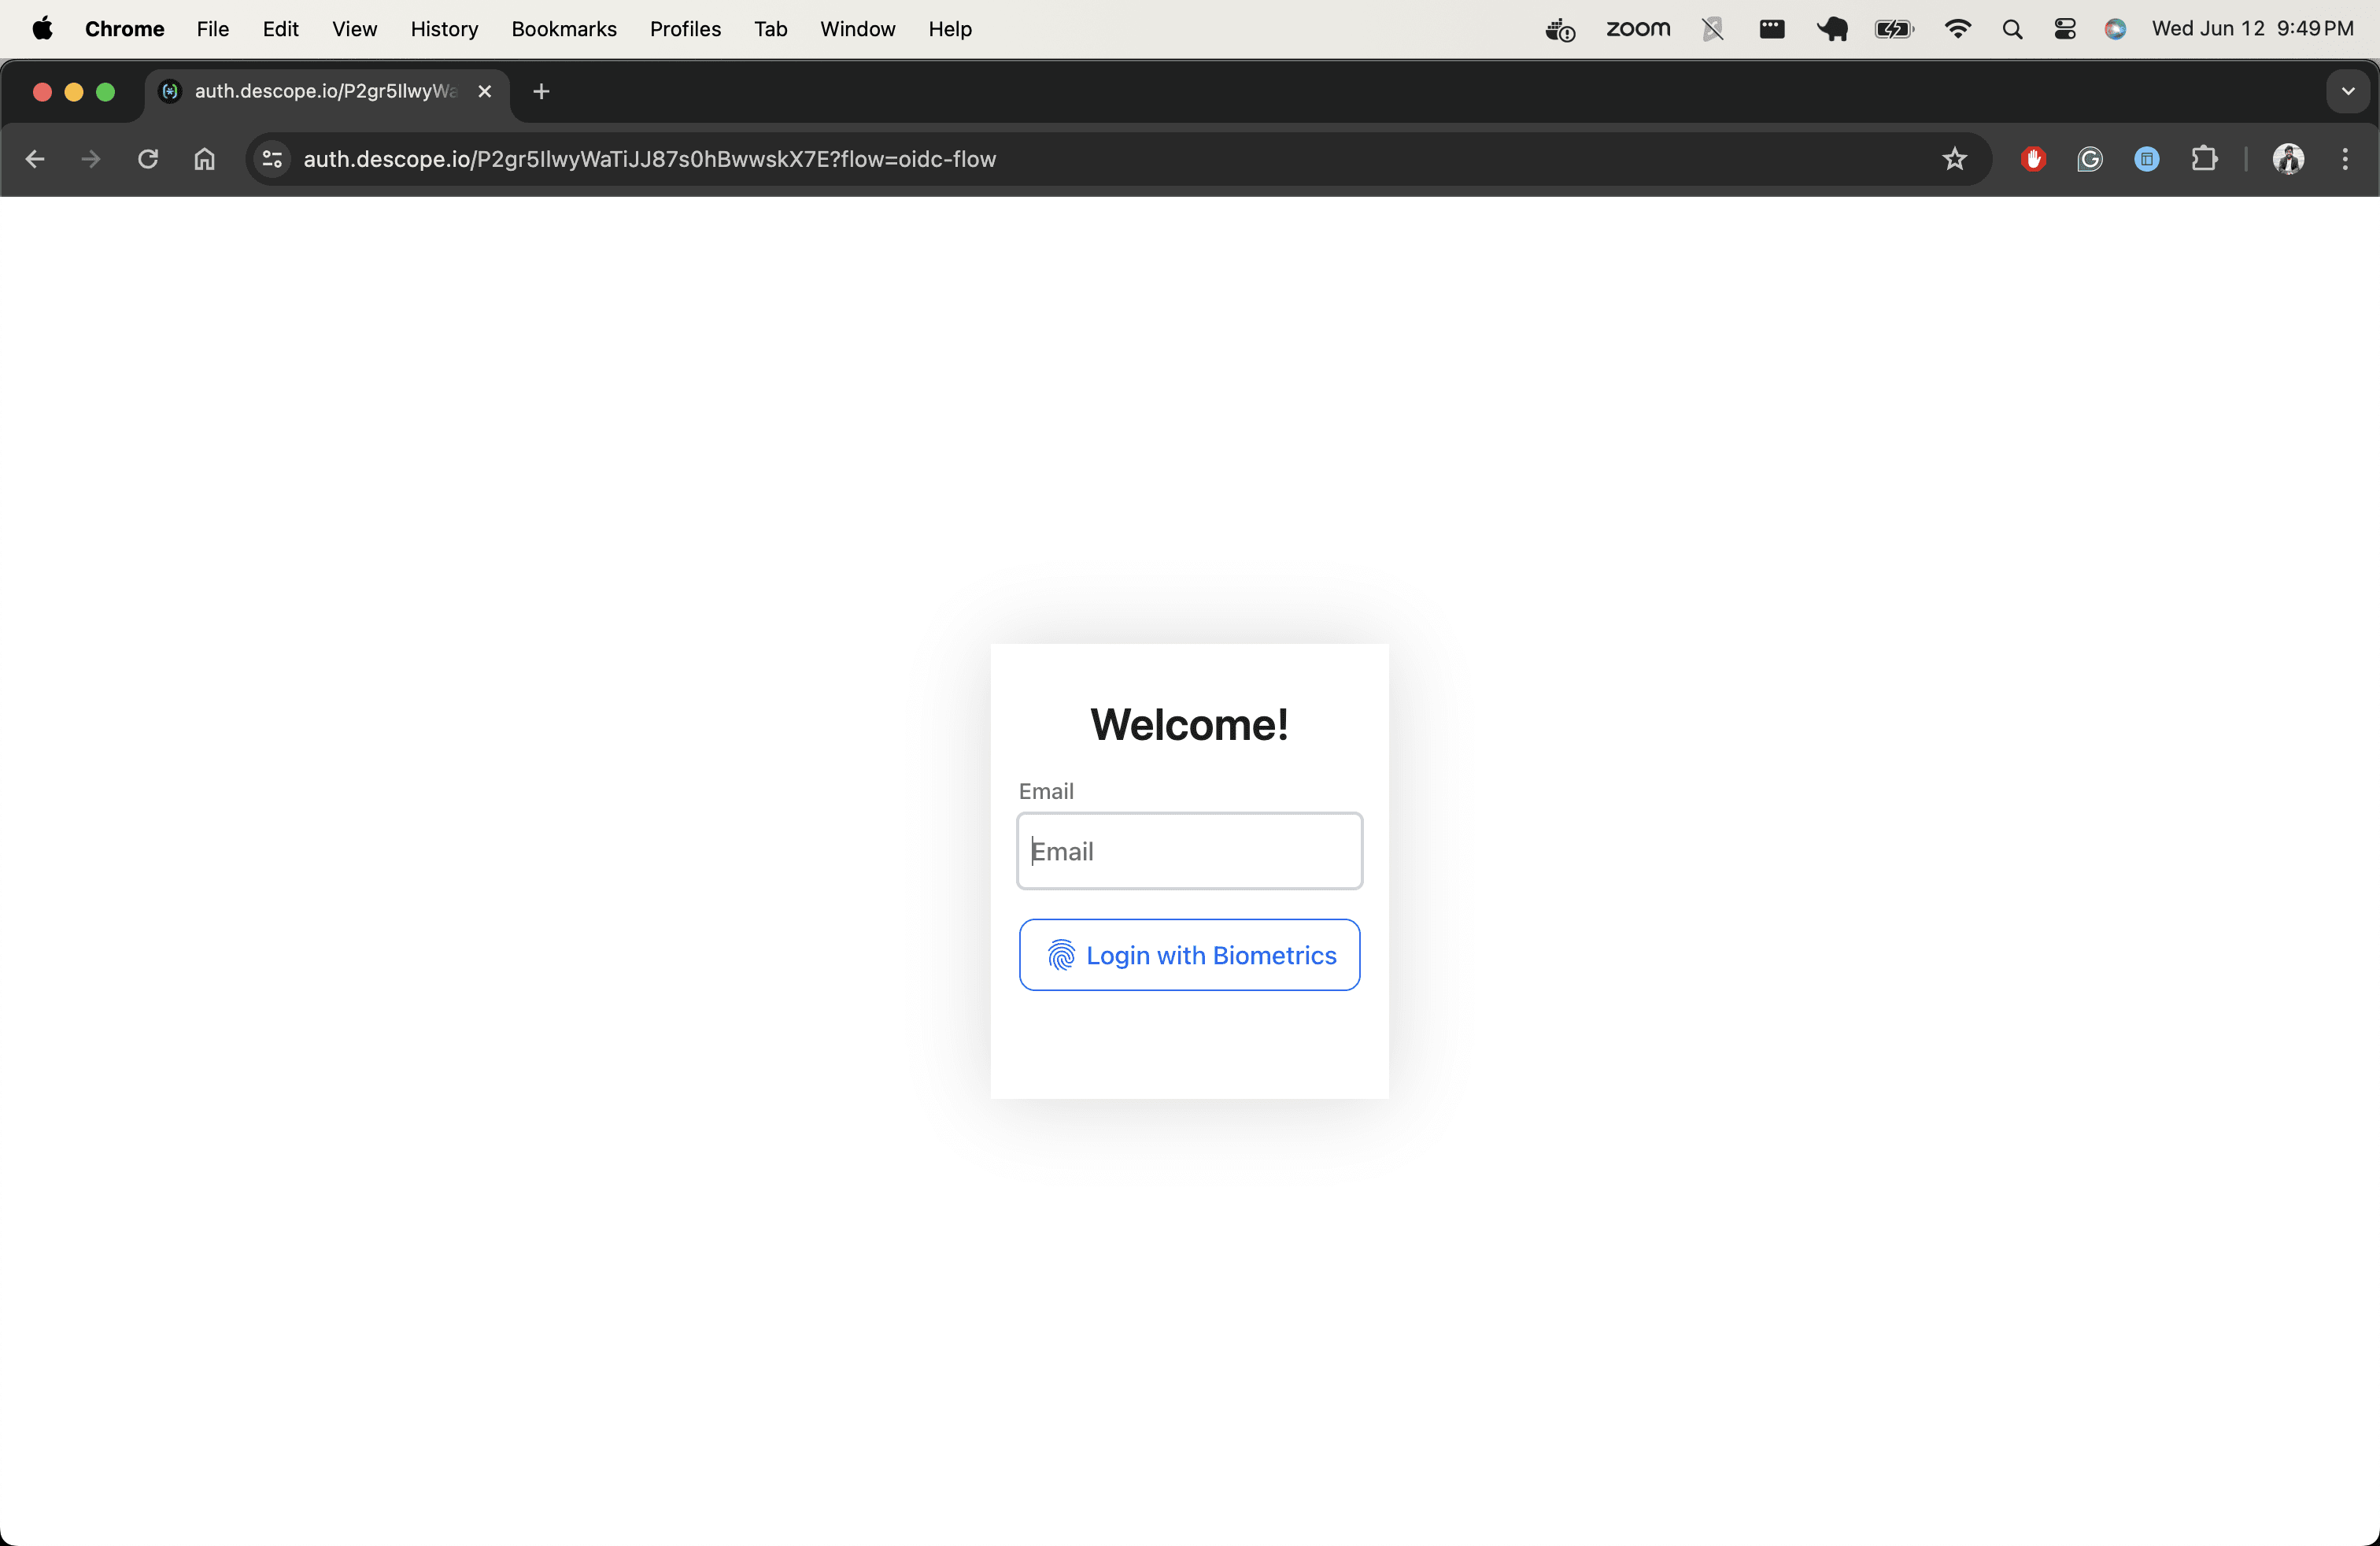The image size is (2380, 1546).
Task: Open the AdBlock extension icon
Action: (2032, 159)
